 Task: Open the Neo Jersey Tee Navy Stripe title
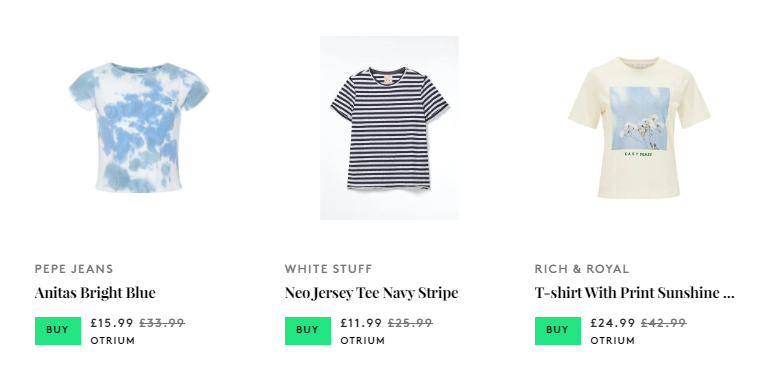click(x=372, y=293)
